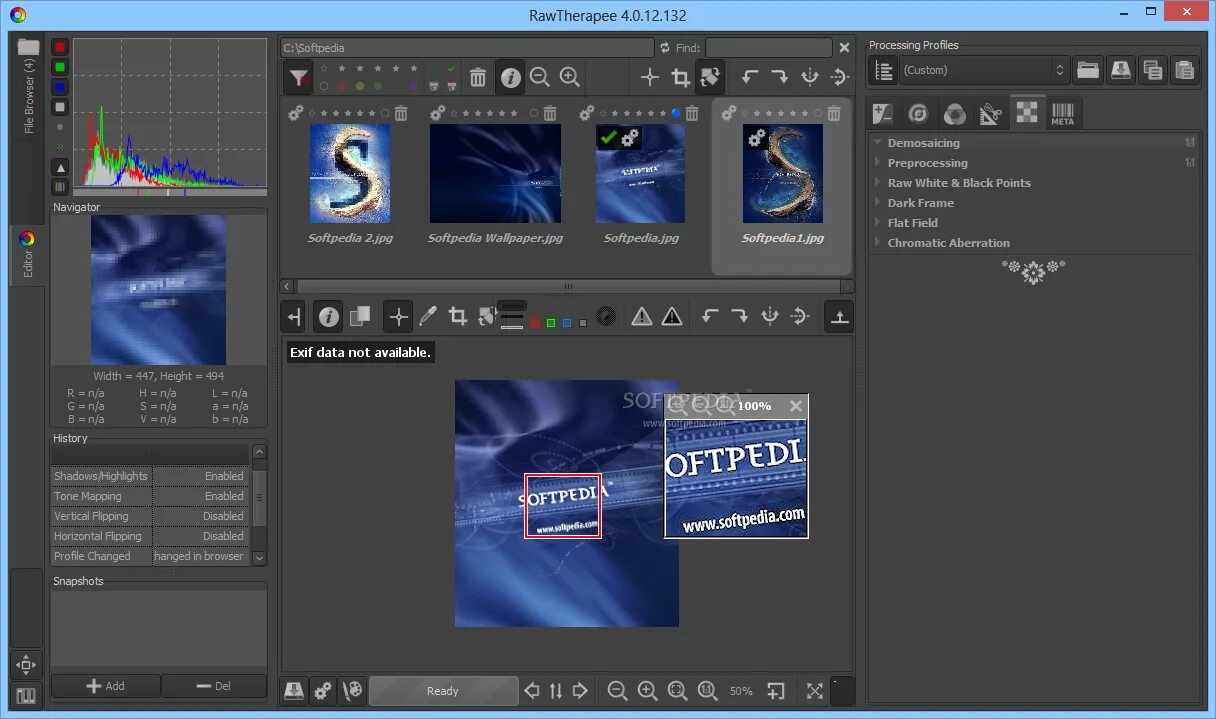
Task: Open the Softpedia Wallpaper.jpg thumbnail
Action: 495,173
